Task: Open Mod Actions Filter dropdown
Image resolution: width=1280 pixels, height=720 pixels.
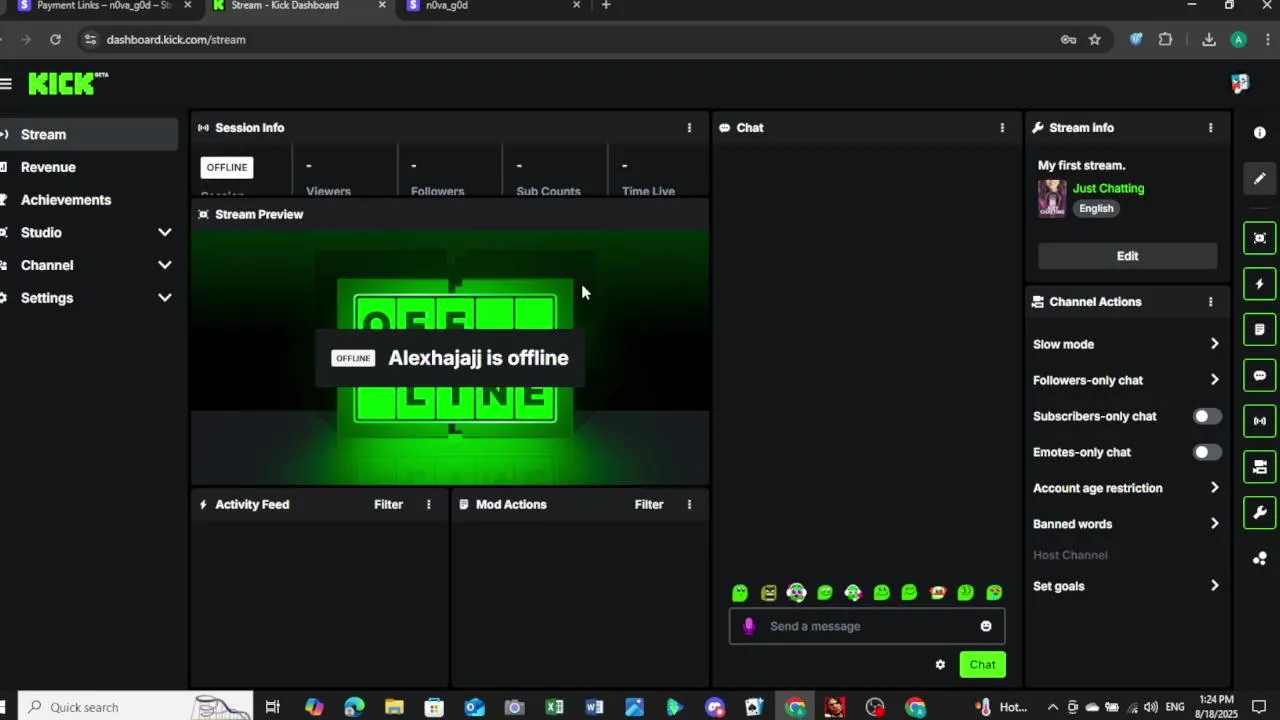Action: (649, 505)
